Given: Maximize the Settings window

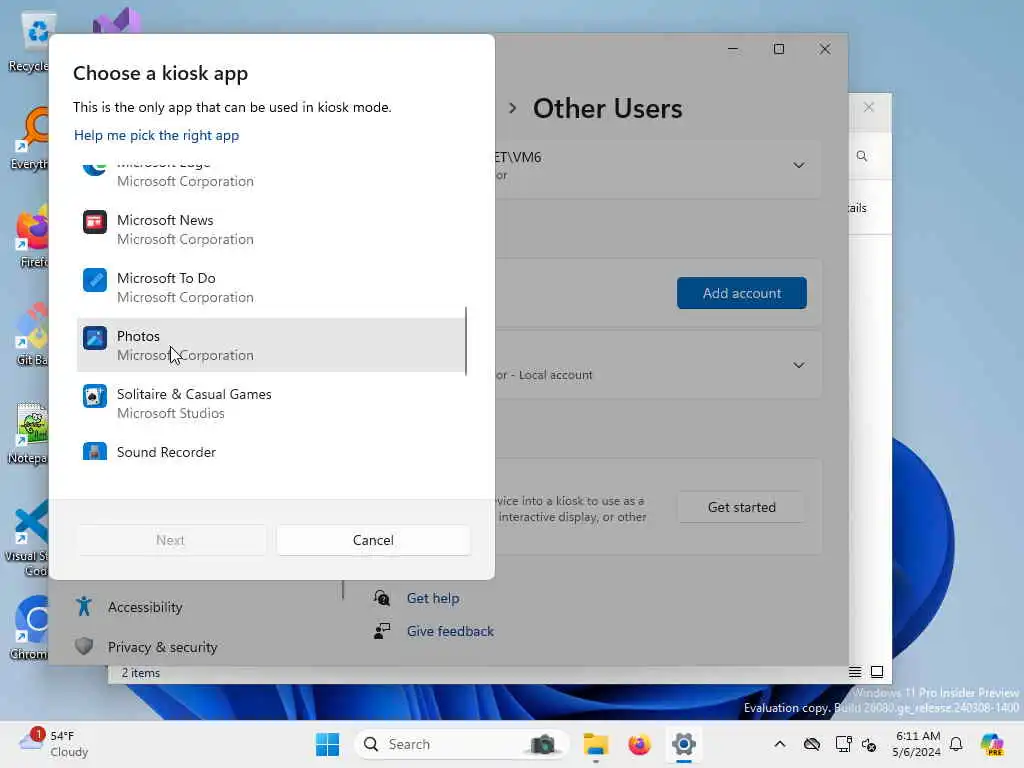Looking at the screenshot, I should coord(778,49).
